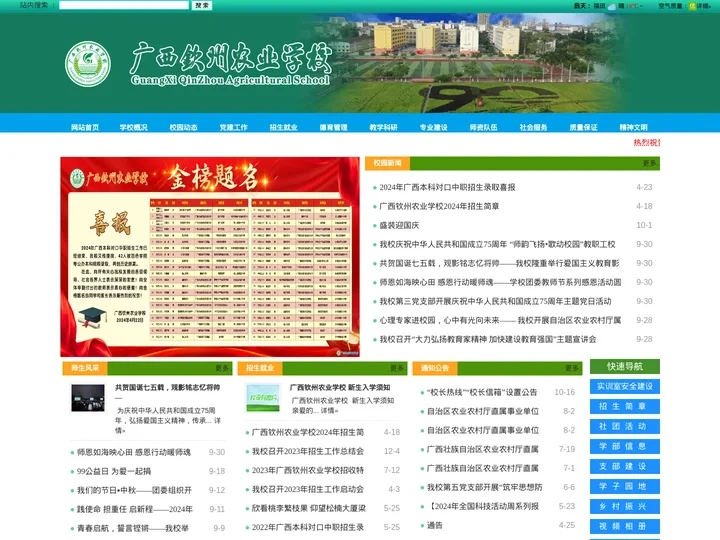720x540 pixels.
Task: Click 更多 in the 招生就业 section header
Action: click(x=397, y=368)
